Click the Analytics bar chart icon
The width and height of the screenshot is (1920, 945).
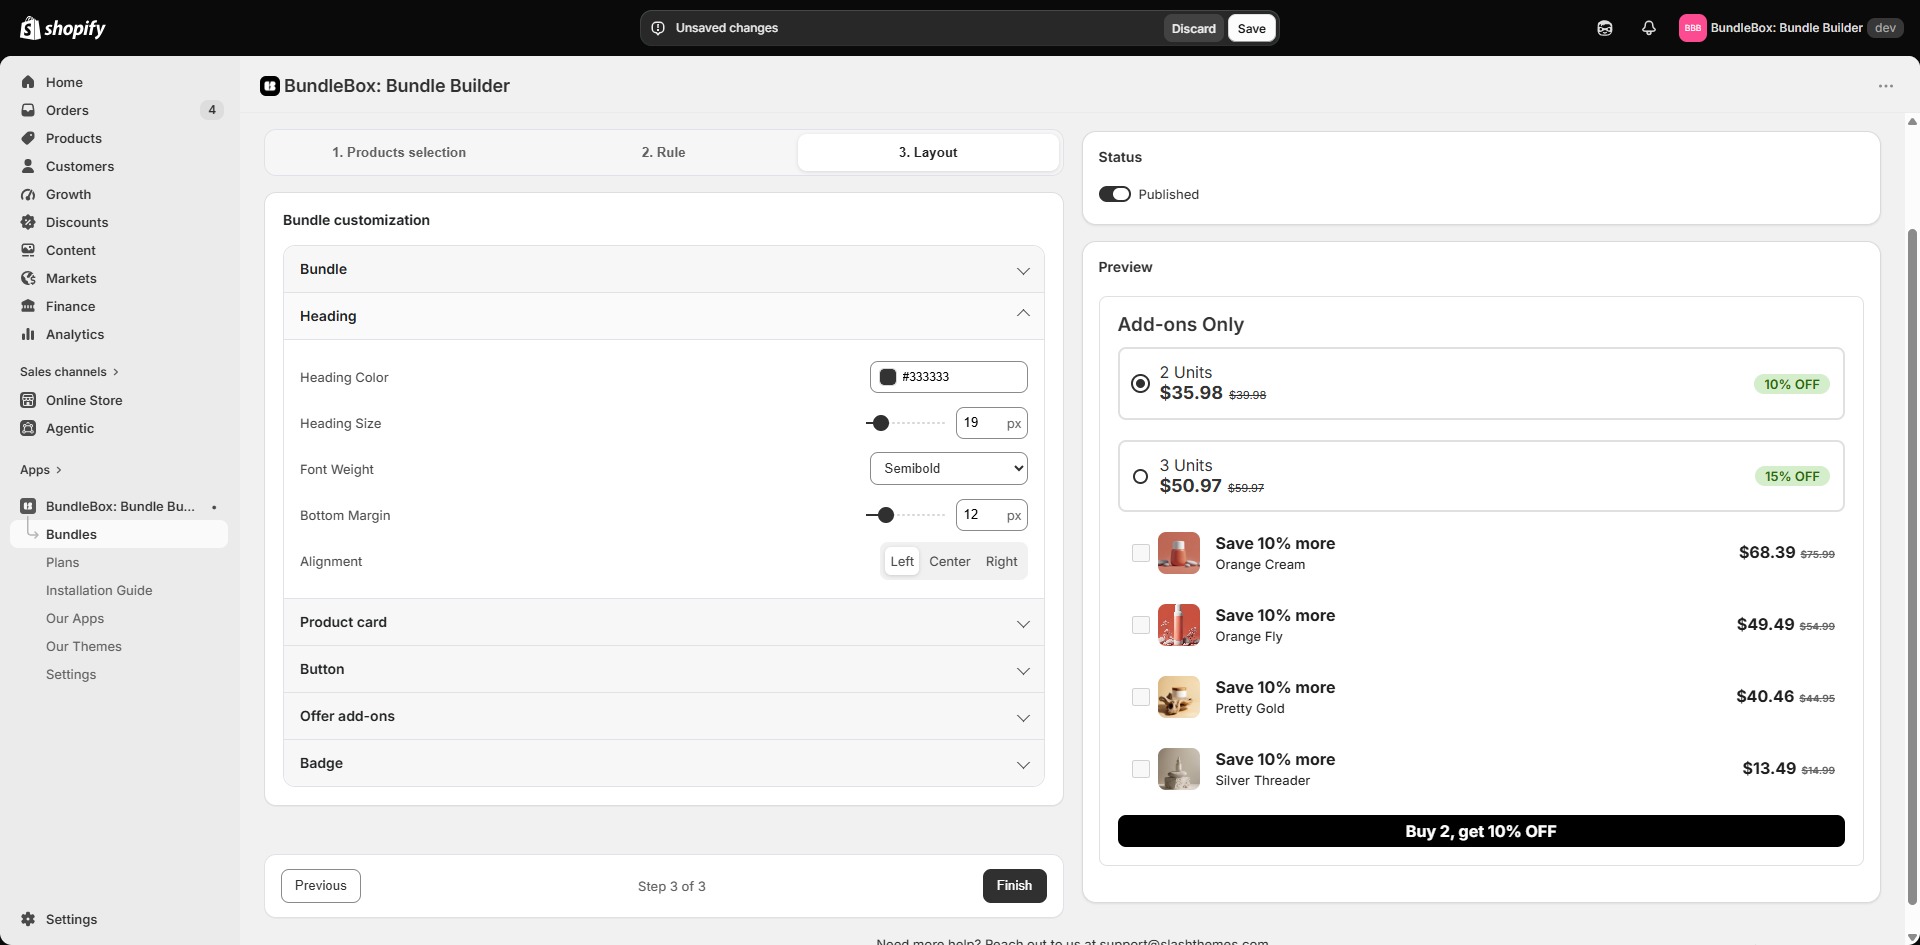(28, 334)
